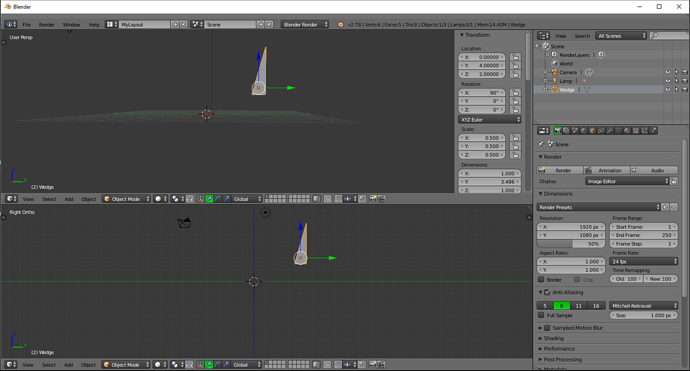Open the World properties tab icon
Image resolution: width=690 pixels, height=371 pixels.
click(584, 131)
